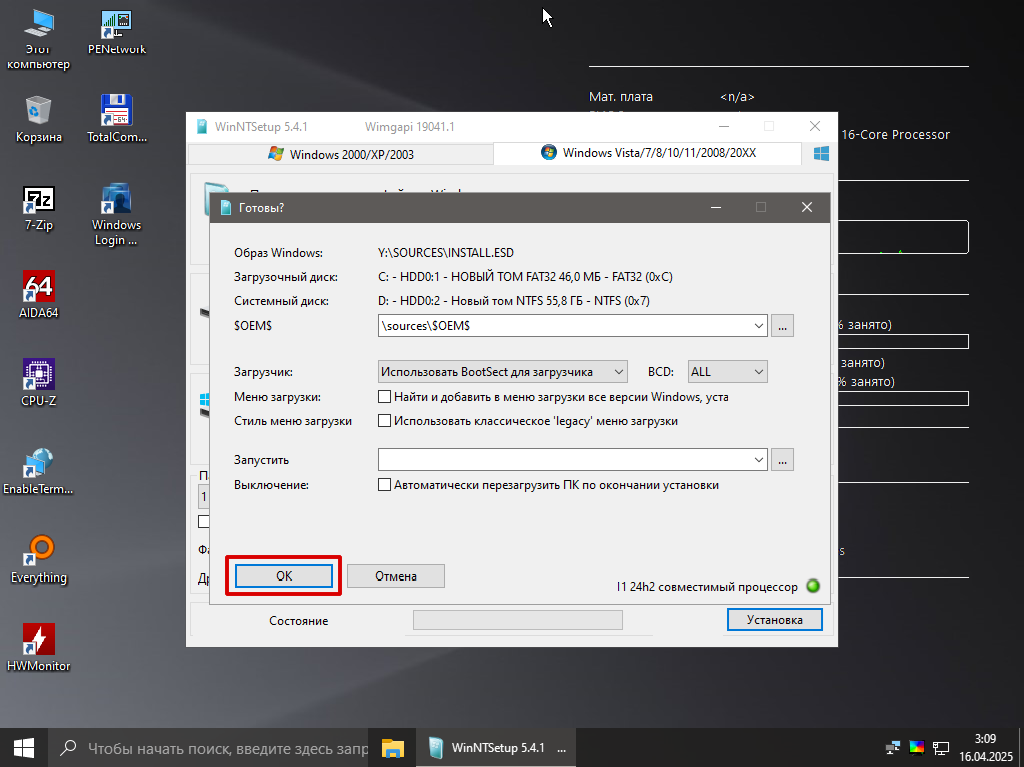1024x767 pixels.
Task: Enable automatic PC reboot after installation
Action: pyautogui.click(x=384, y=485)
